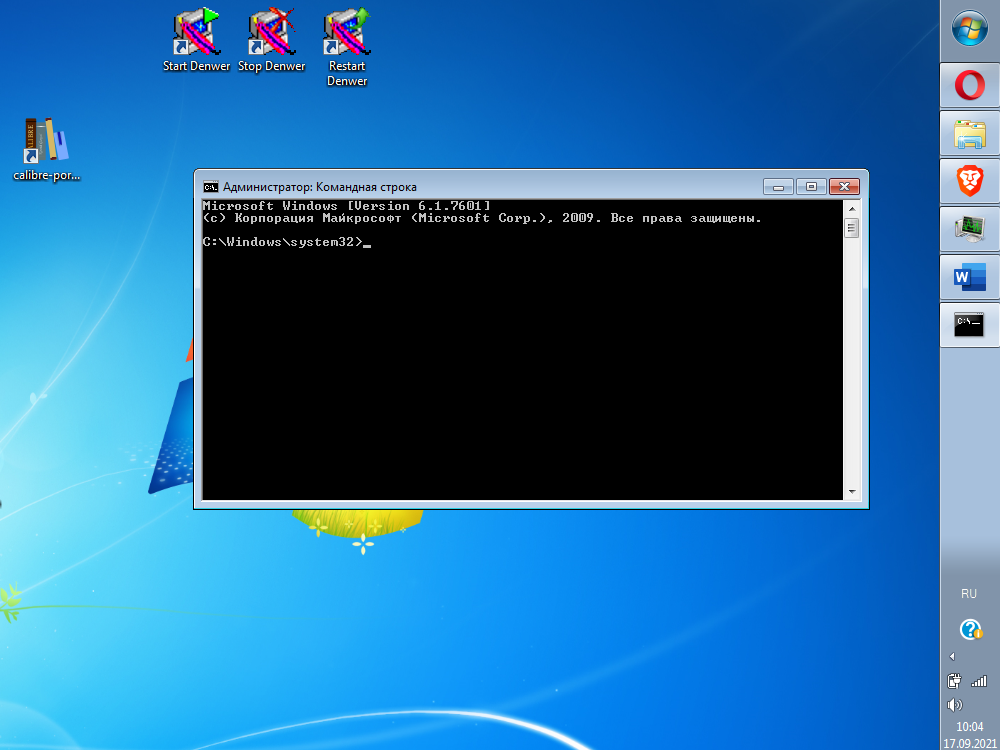Viewport: 1000px width, 750px height.
Task: Switch the RU input language indicator
Action: [968, 594]
